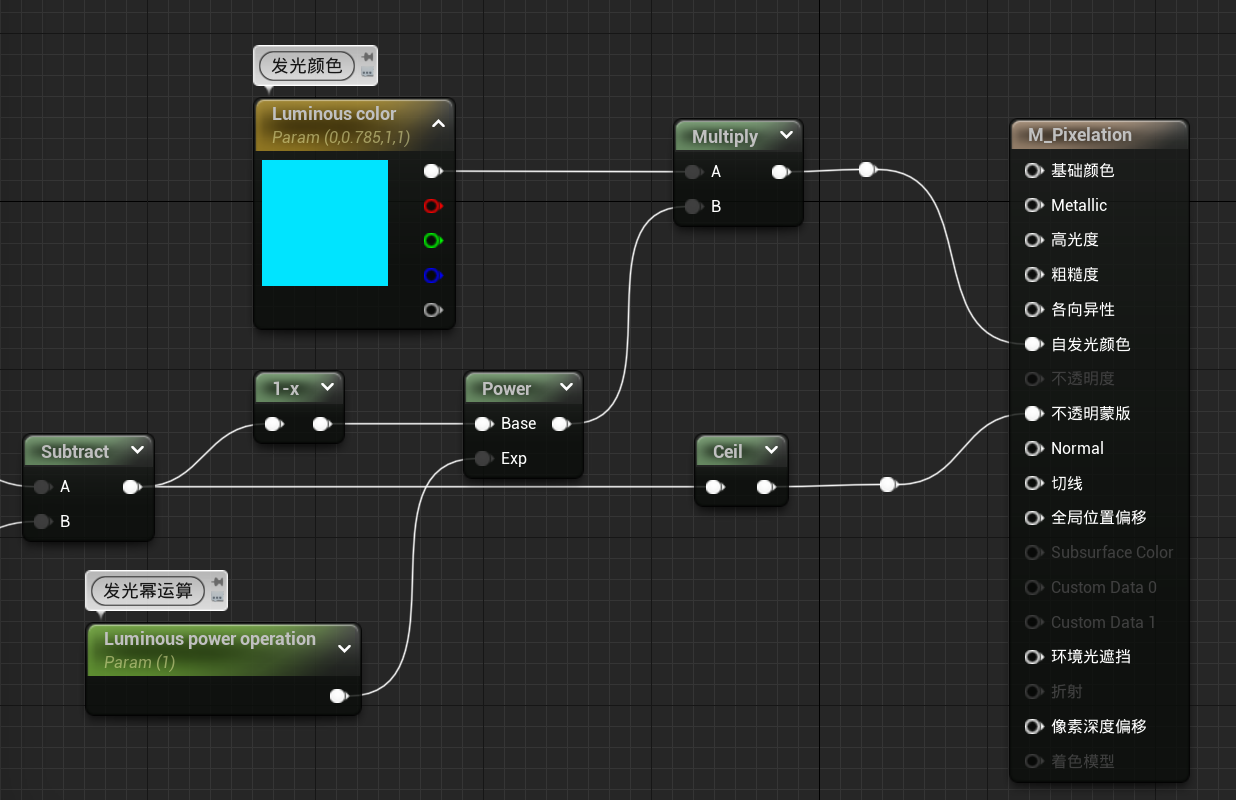Click 1-x node input pin
Screen dimensions: 1236x800
point(273,424)
